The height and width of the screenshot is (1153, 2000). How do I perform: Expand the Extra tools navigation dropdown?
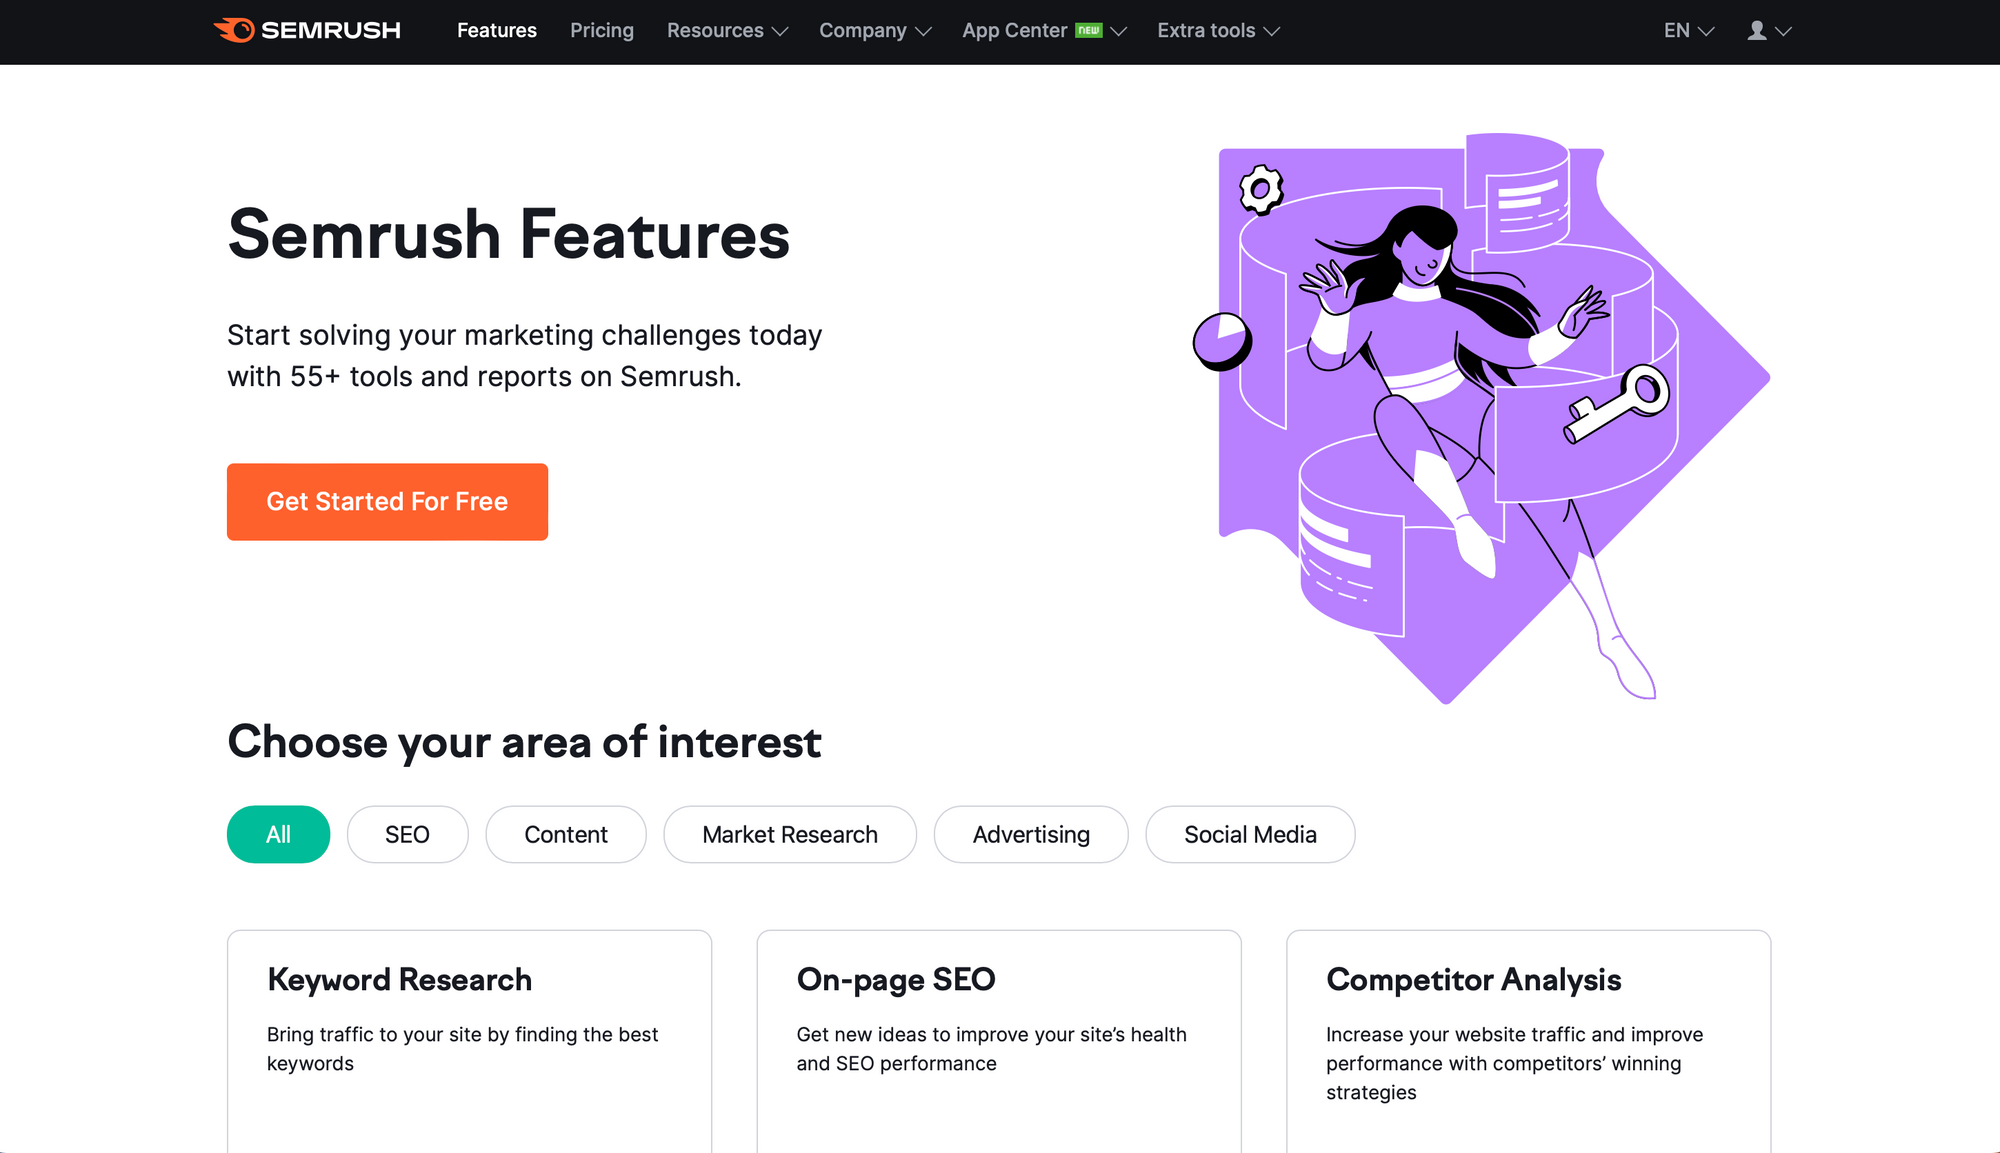pyautogui.click(x=1217, y=29)
